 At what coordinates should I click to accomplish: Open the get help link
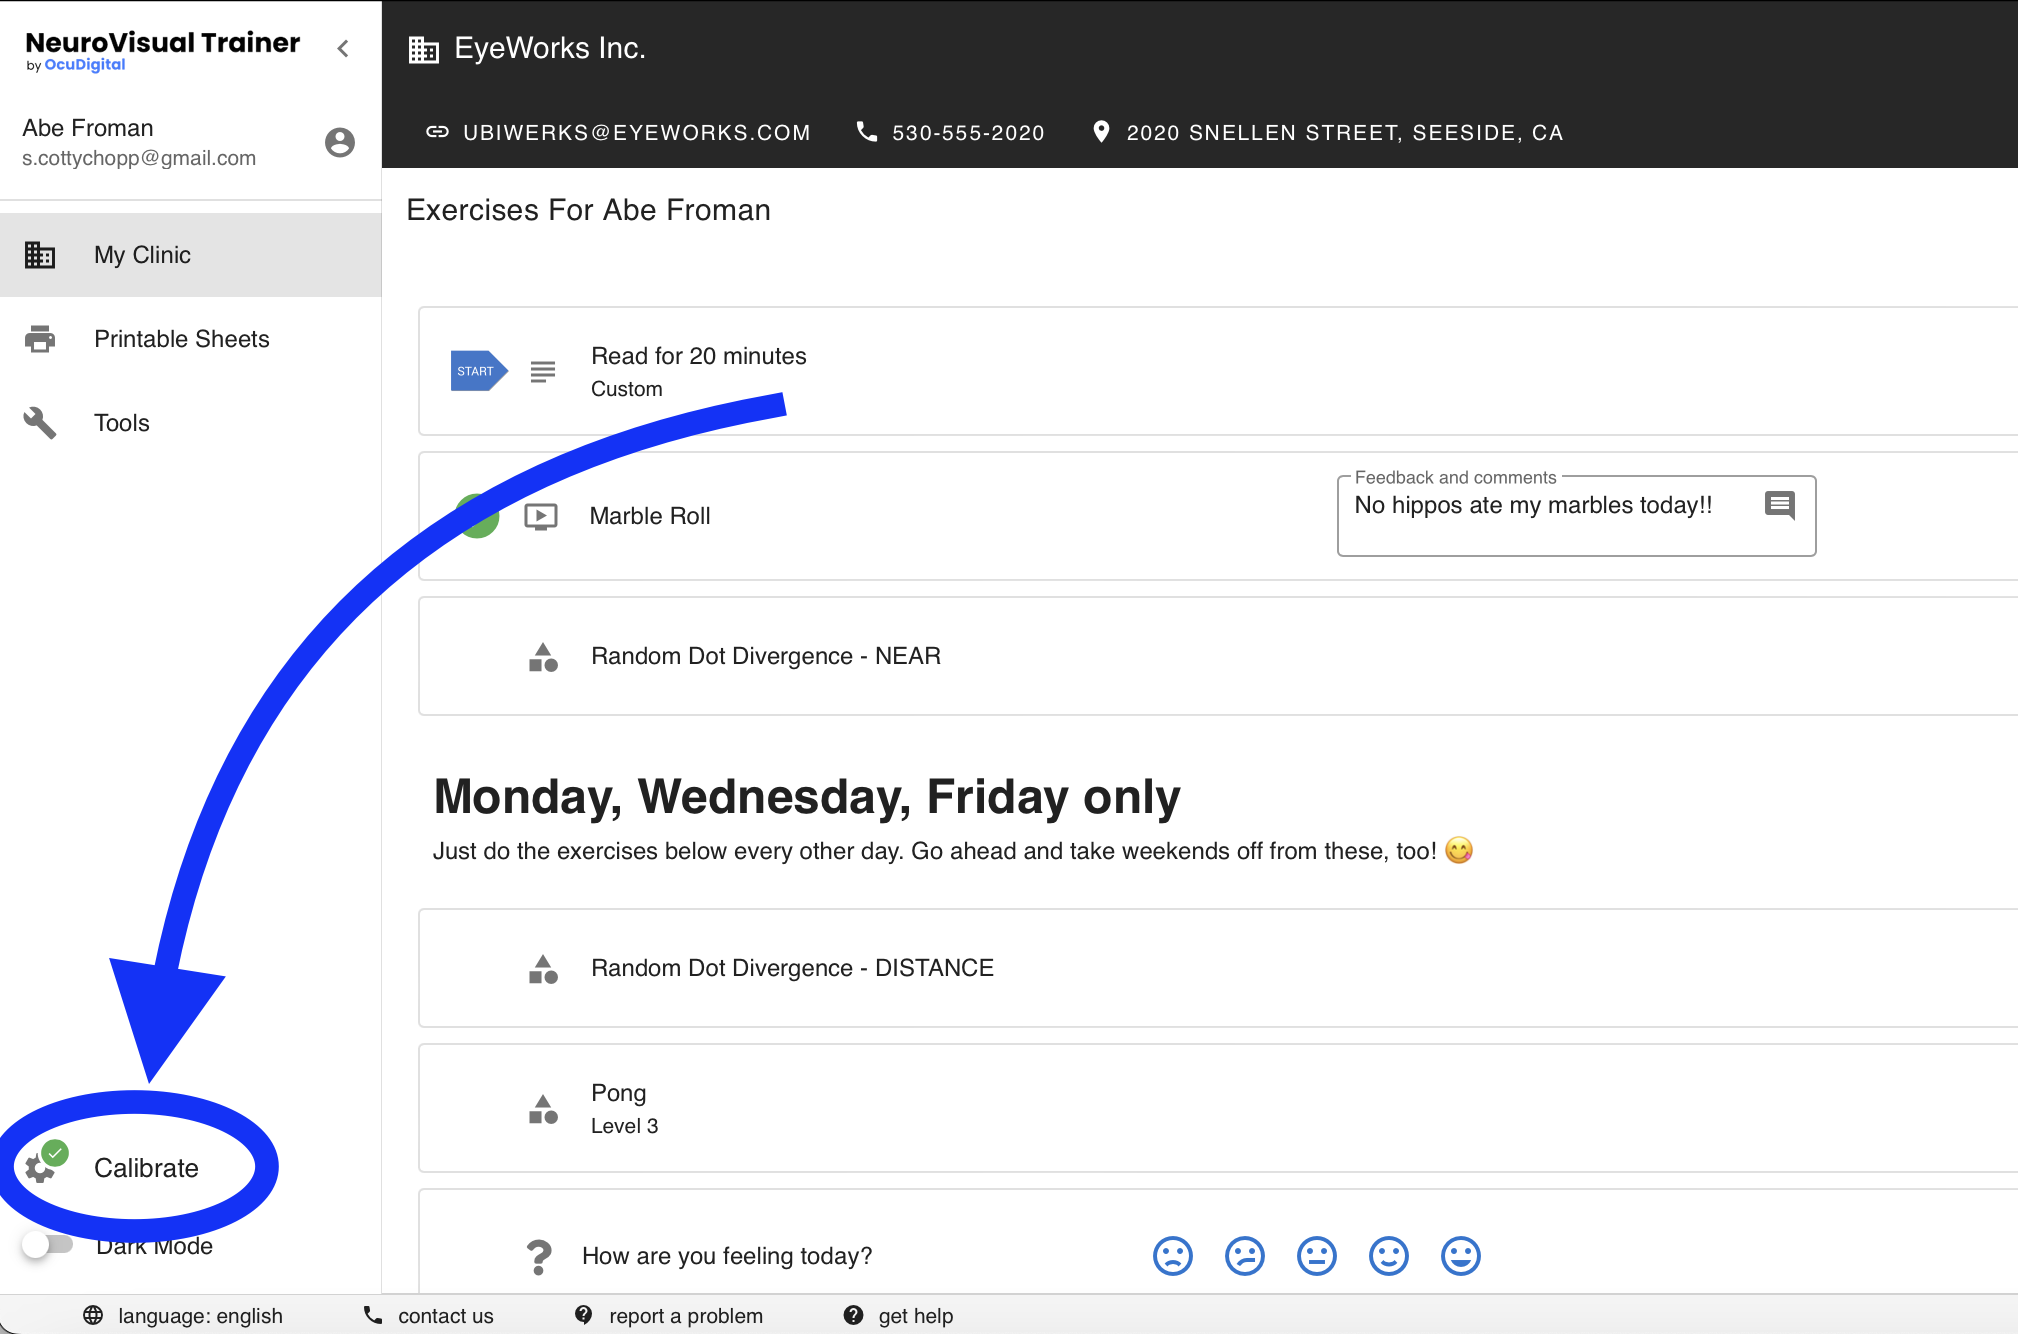click(916, 1316)
